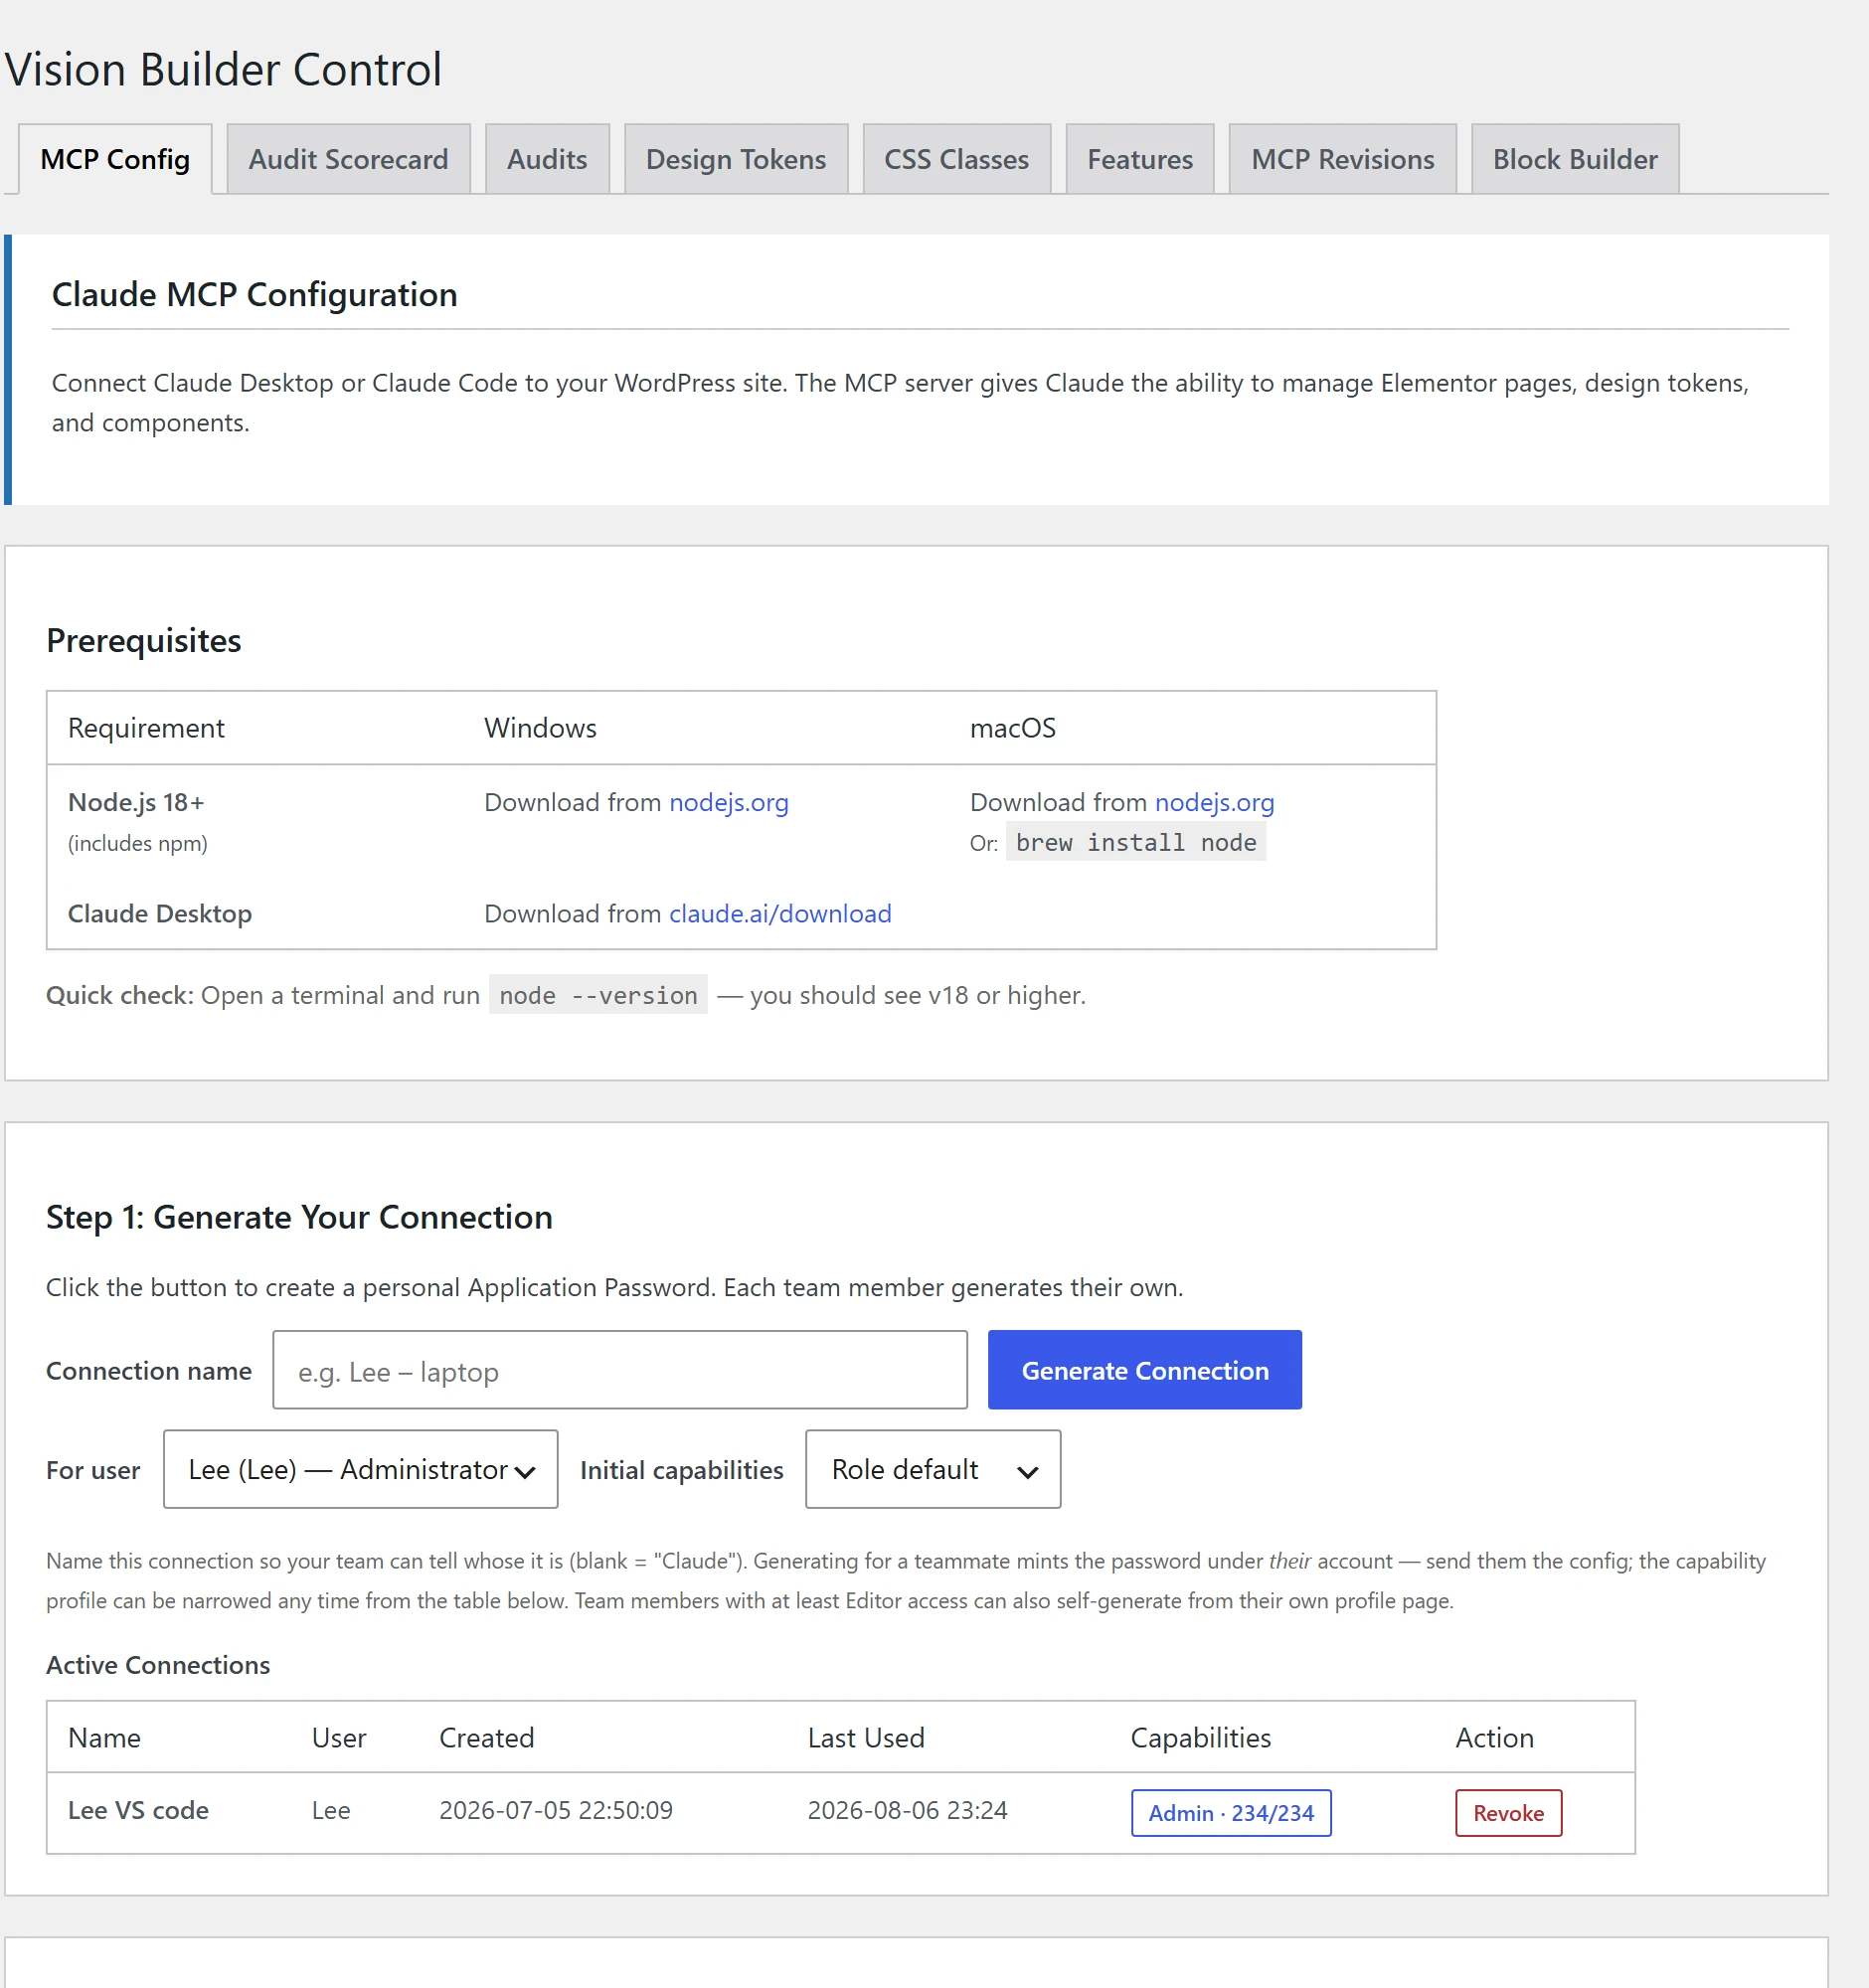Viewport: 1869px width, 1988px height.
Task: Click the 'macOS' column header in Prerequisites
Action: tap(1012, 728)
